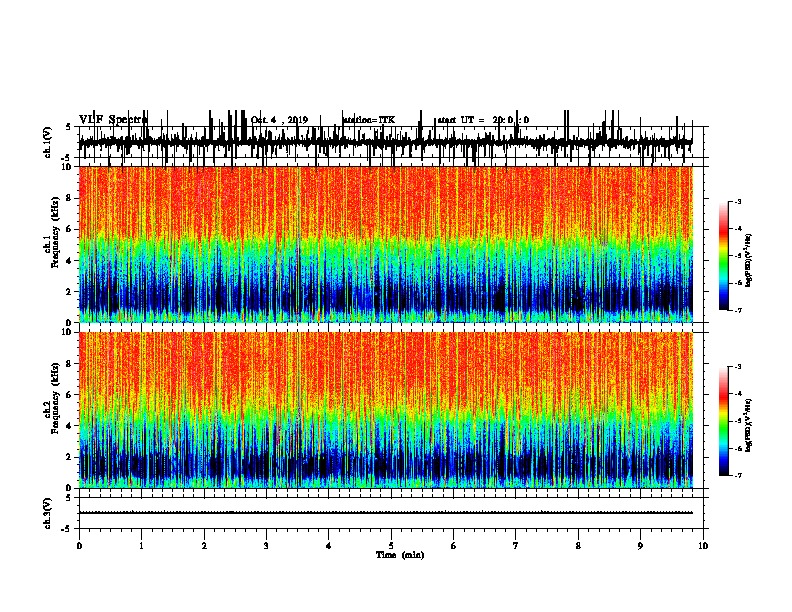Click the "-5" volt tick on ch.3(V) axis

click(x=67, y=529)
